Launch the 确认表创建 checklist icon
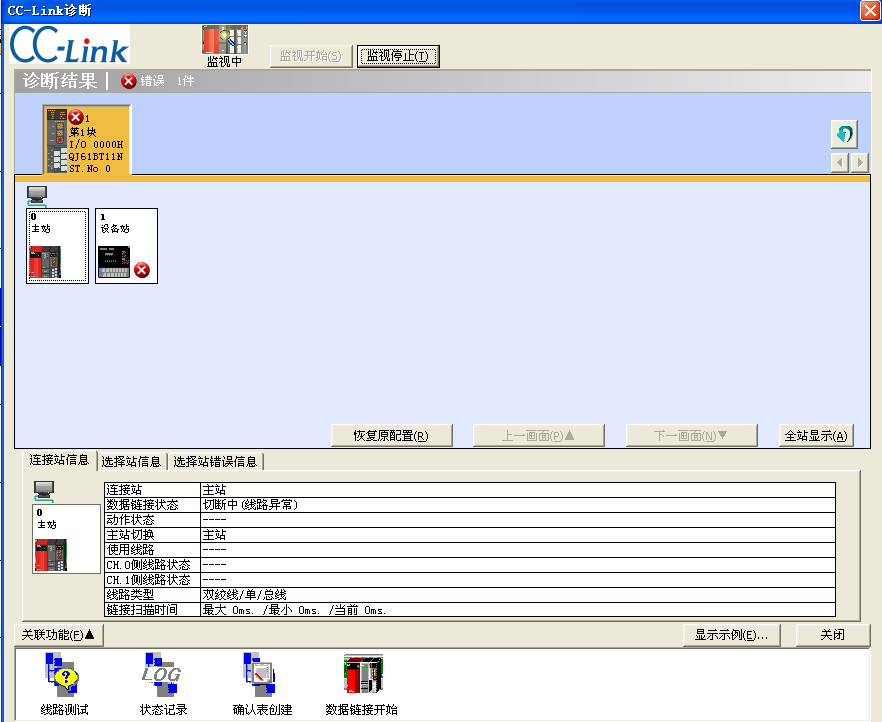This screenshot has height=722, width=882. (262, 677)
